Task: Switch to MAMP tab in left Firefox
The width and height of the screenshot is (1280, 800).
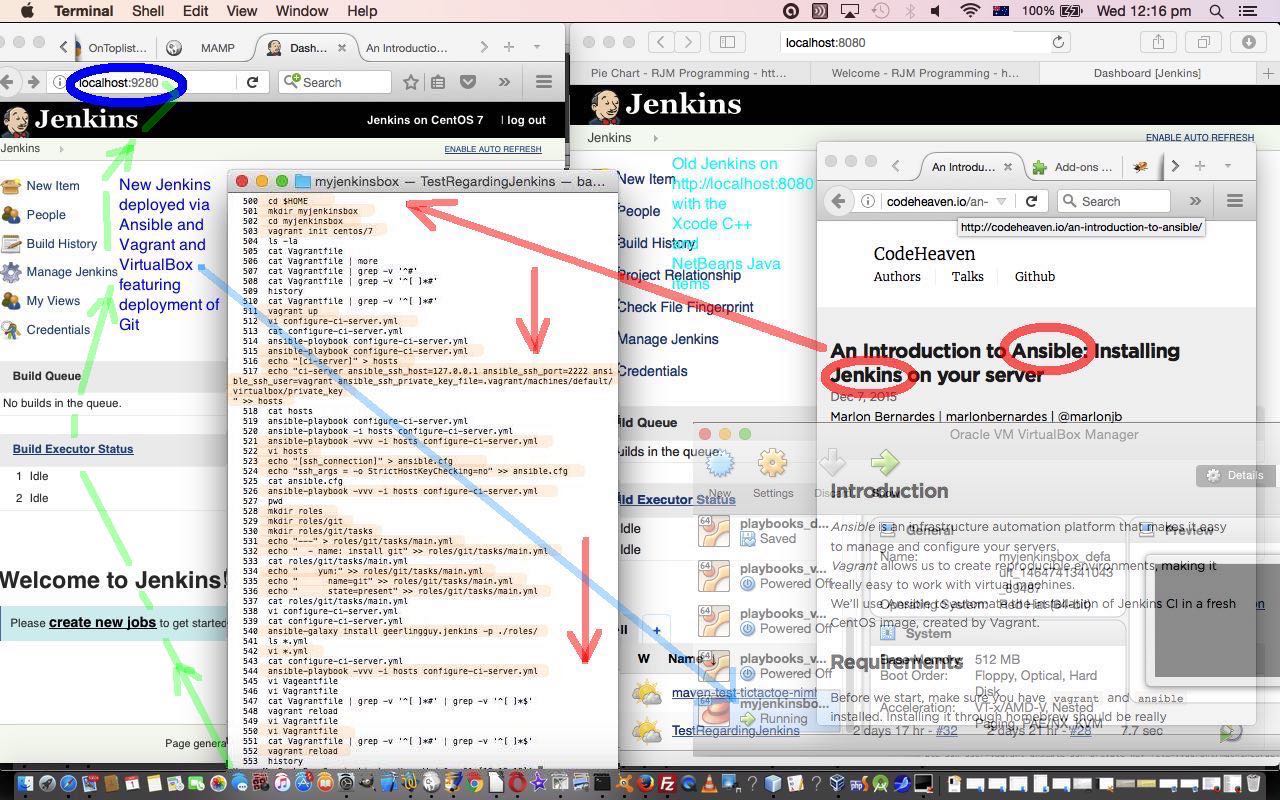Action: tap(206, 48)
